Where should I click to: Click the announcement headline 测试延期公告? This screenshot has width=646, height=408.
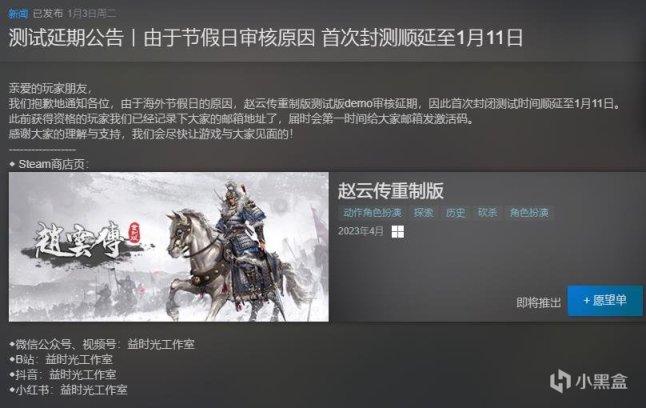66,38
